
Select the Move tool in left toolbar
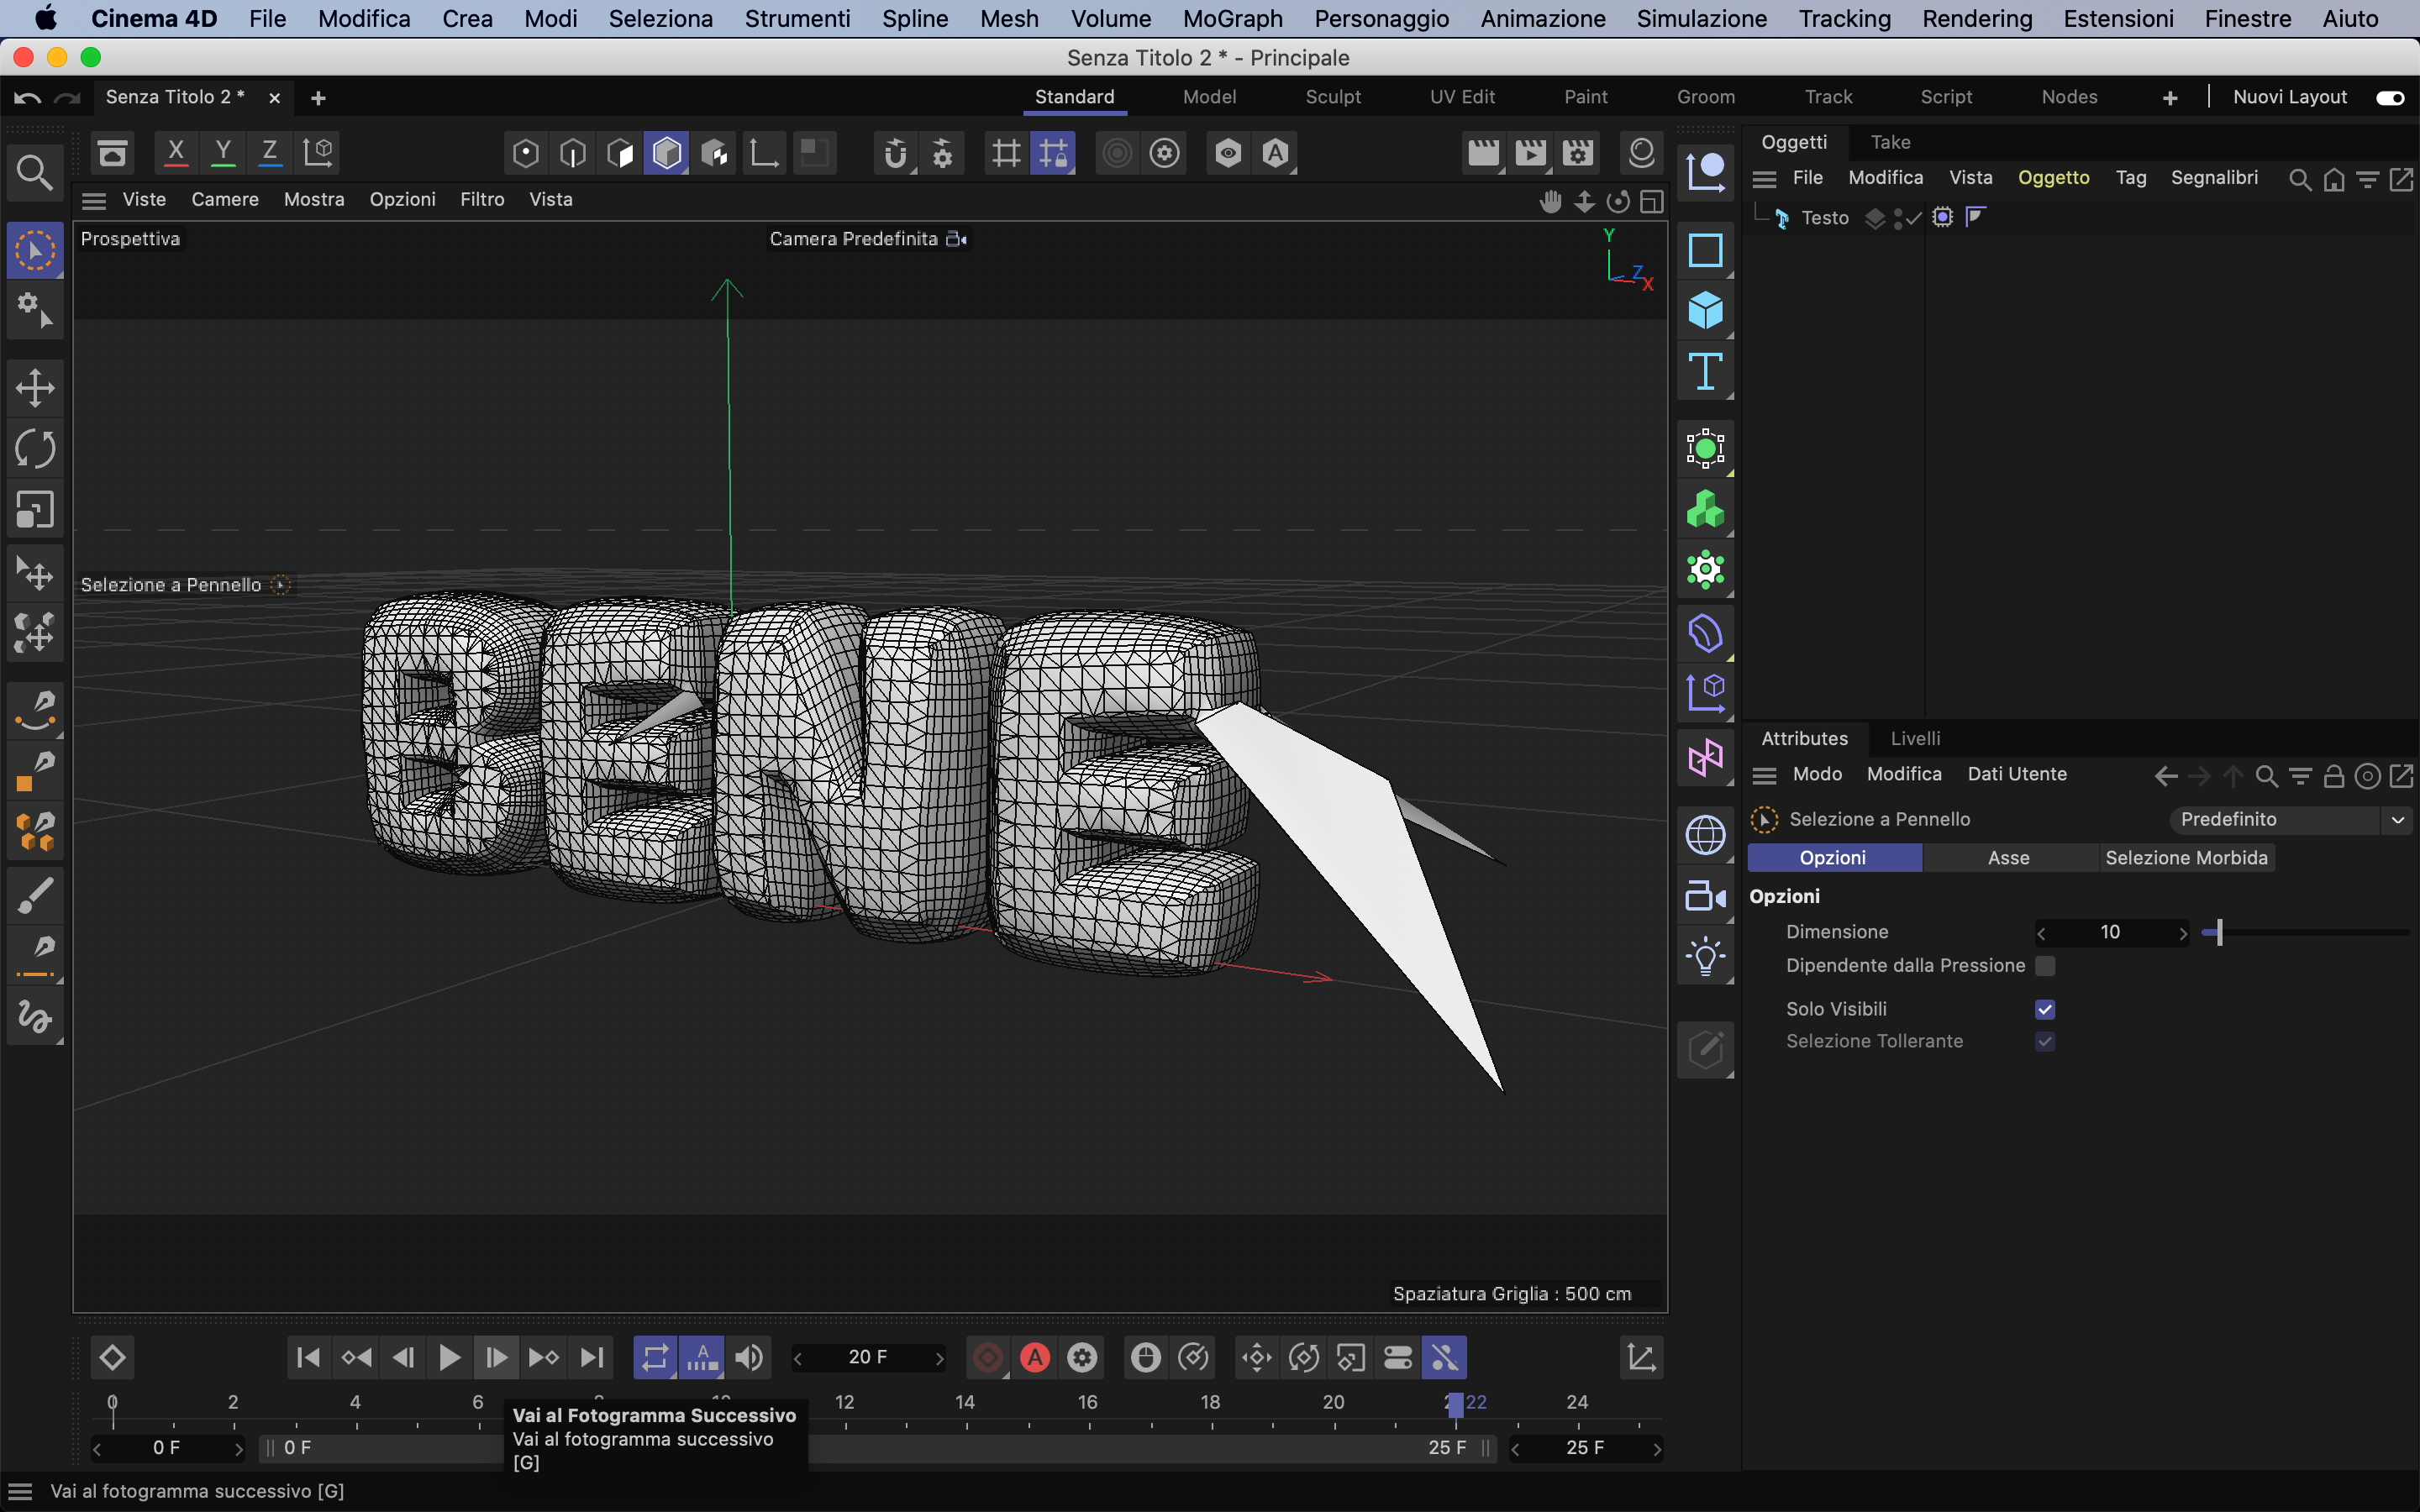35,388
